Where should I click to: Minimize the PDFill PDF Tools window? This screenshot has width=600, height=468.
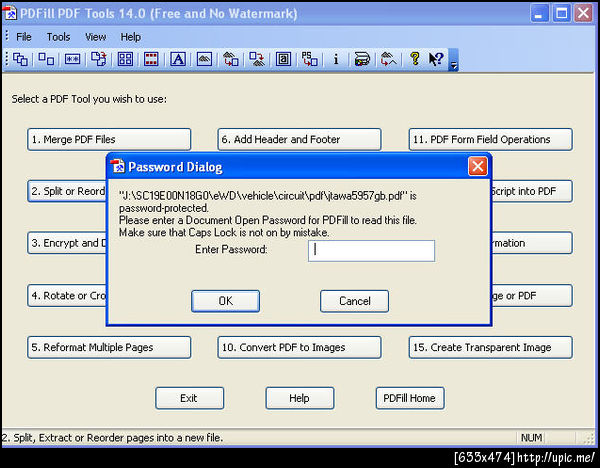tap(540, 13)
